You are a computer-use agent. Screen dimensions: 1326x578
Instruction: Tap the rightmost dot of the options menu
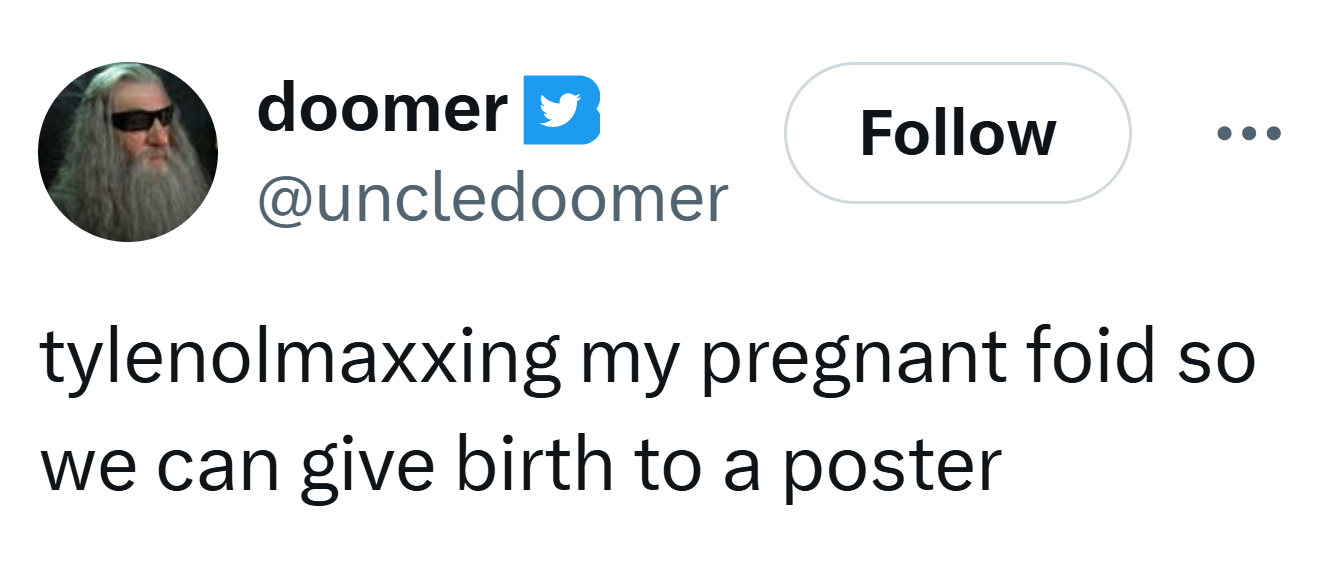(x=1273, y=133)
